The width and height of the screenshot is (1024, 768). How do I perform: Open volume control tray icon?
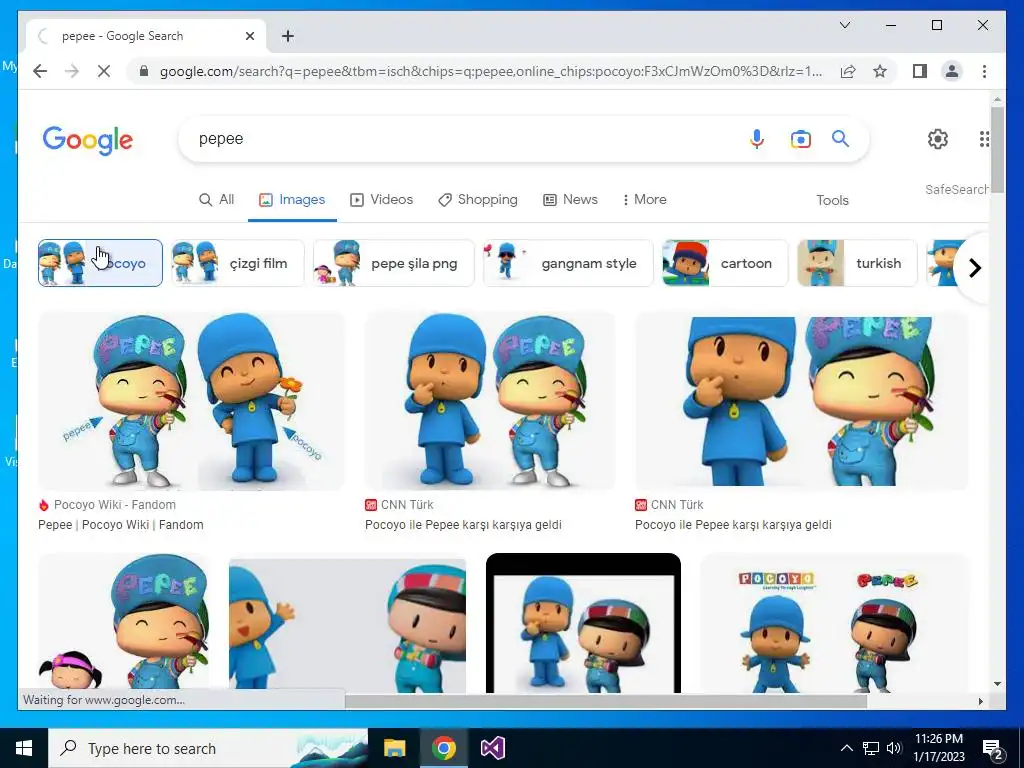(894, 748)
